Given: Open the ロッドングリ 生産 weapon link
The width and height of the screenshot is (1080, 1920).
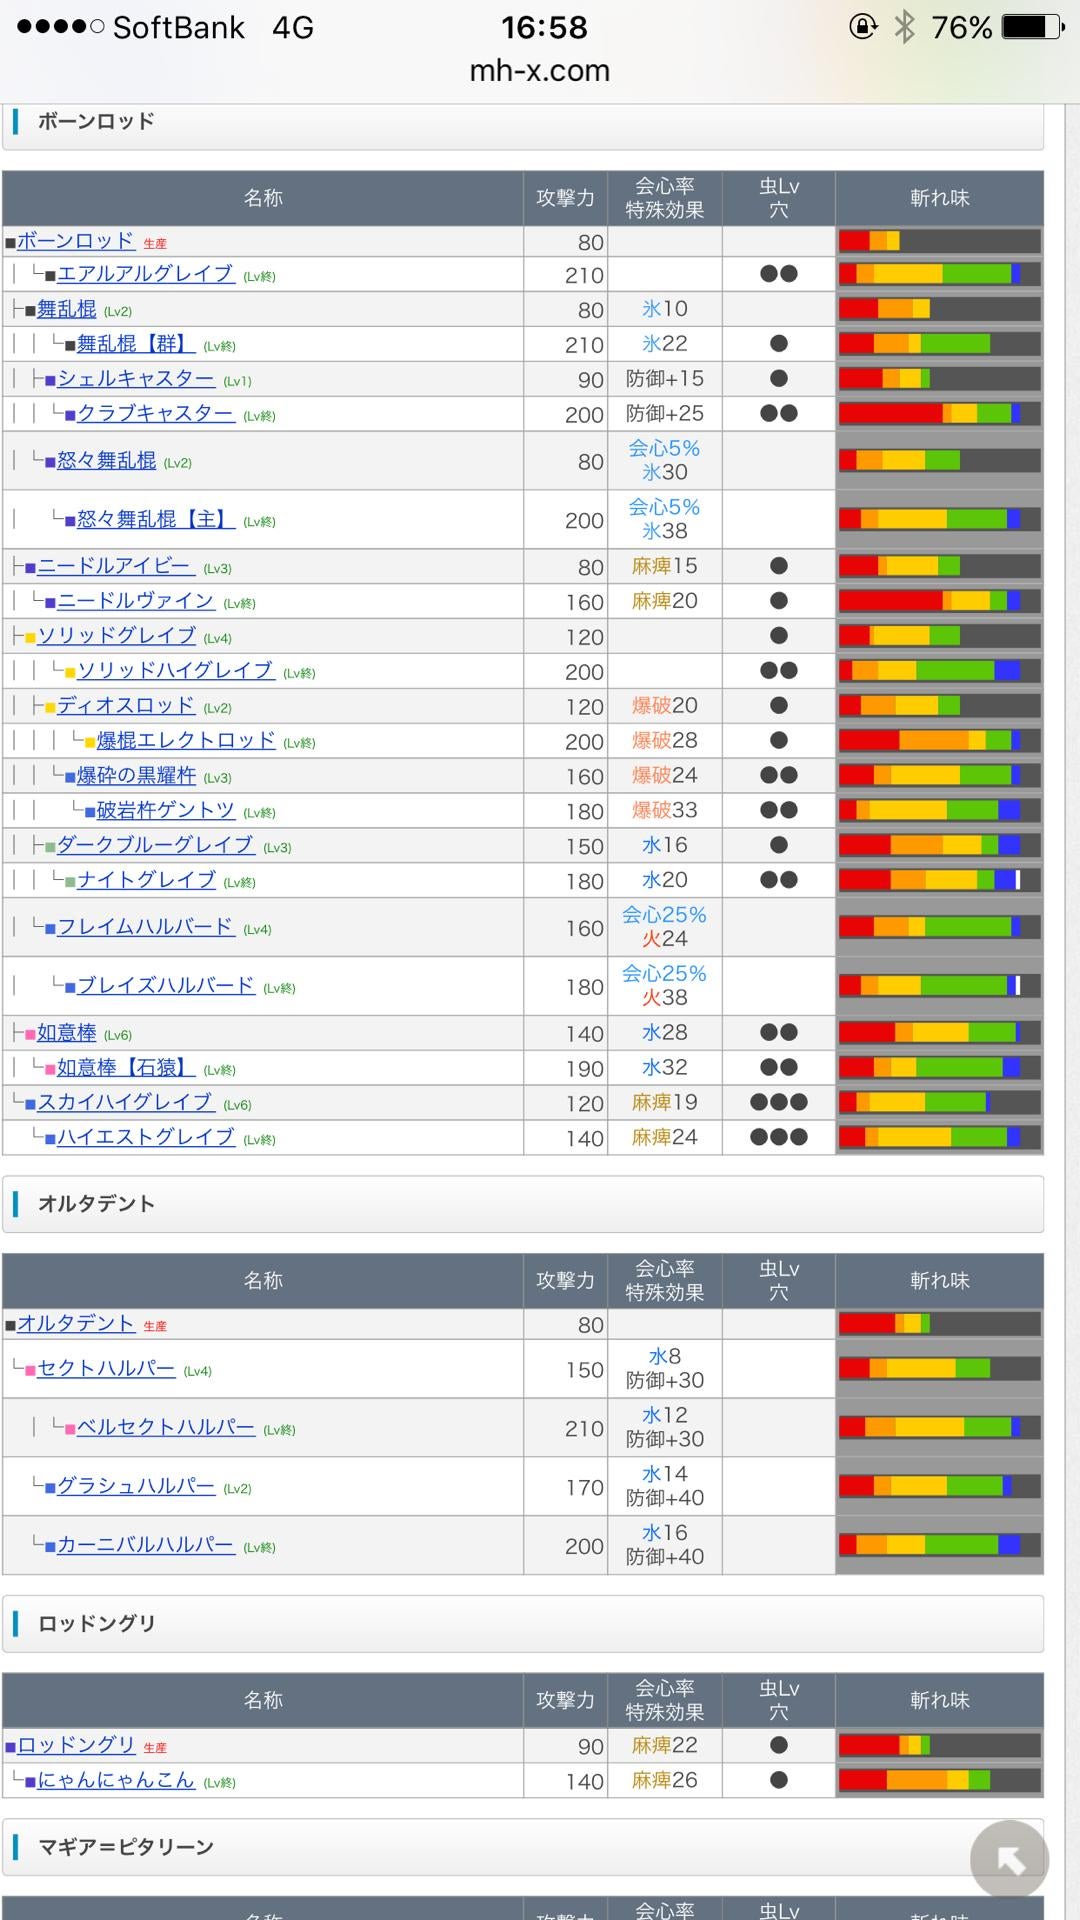Looking at the screenshot, I should click(x=75, y=1746).
